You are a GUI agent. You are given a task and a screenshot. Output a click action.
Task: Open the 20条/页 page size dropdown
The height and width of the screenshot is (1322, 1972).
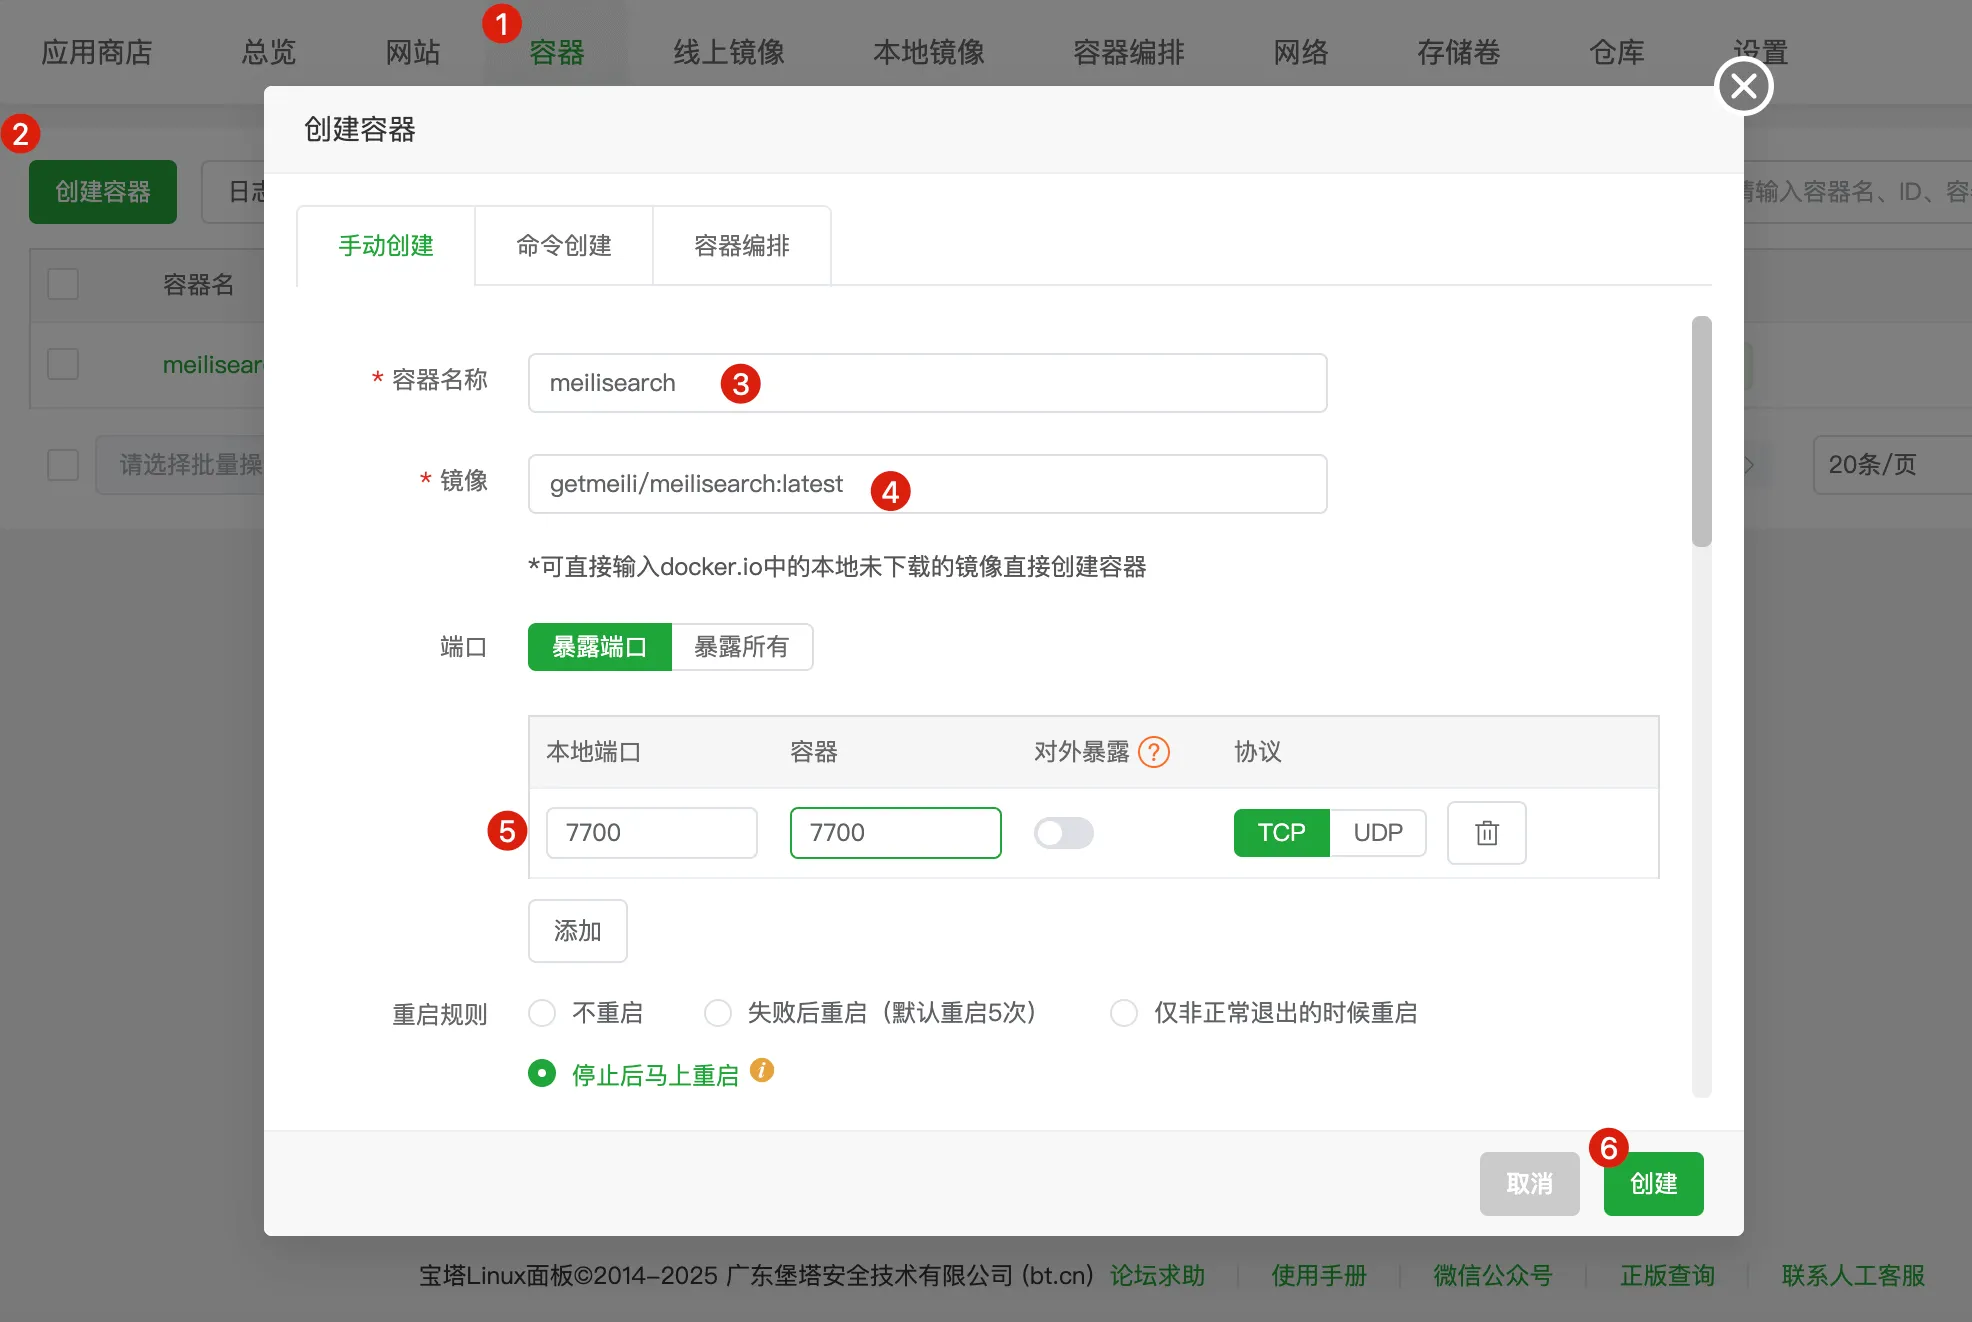(1892, 464)
